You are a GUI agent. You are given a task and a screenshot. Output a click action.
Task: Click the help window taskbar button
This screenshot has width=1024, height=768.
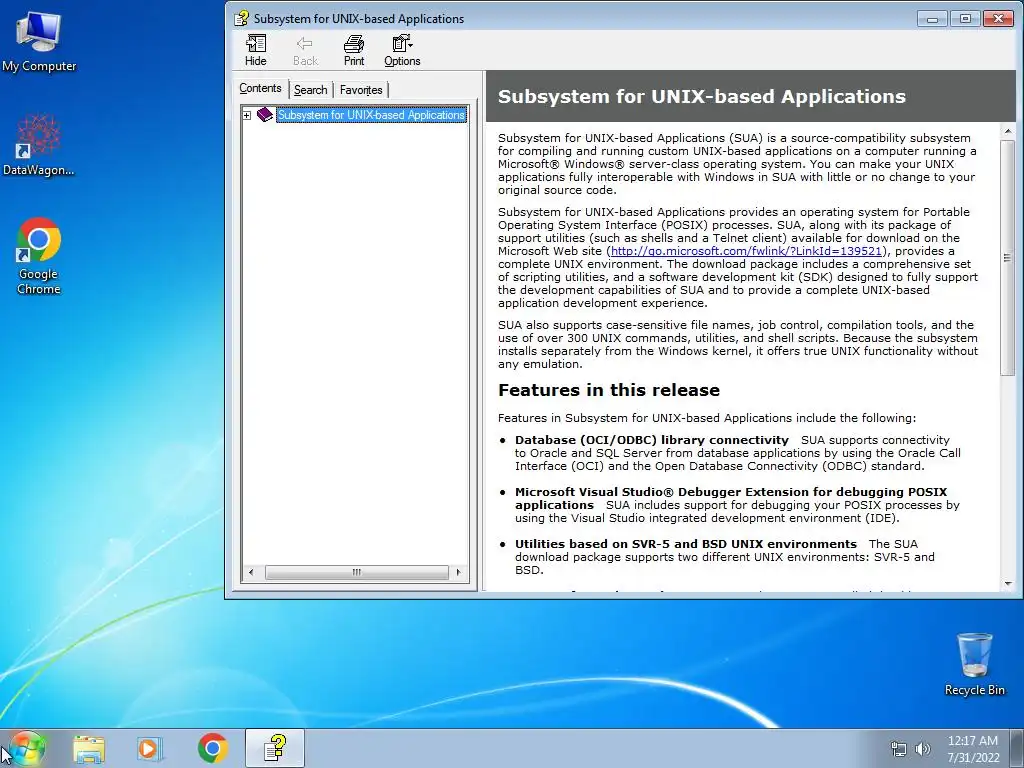(275, 748)
